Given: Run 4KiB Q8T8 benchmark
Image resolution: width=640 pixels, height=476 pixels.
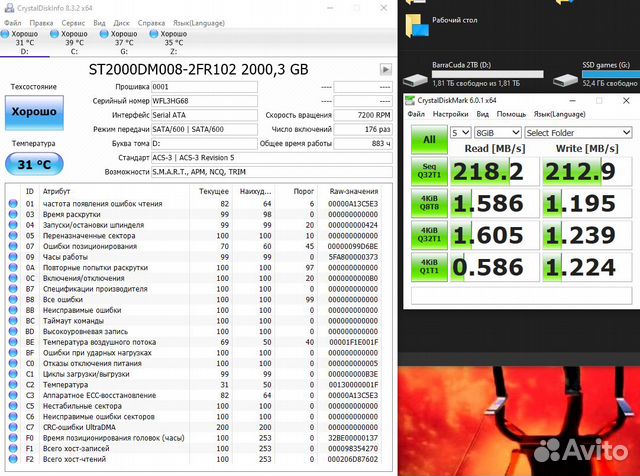Looking at the screenshot, I should [x=429, y=203].
